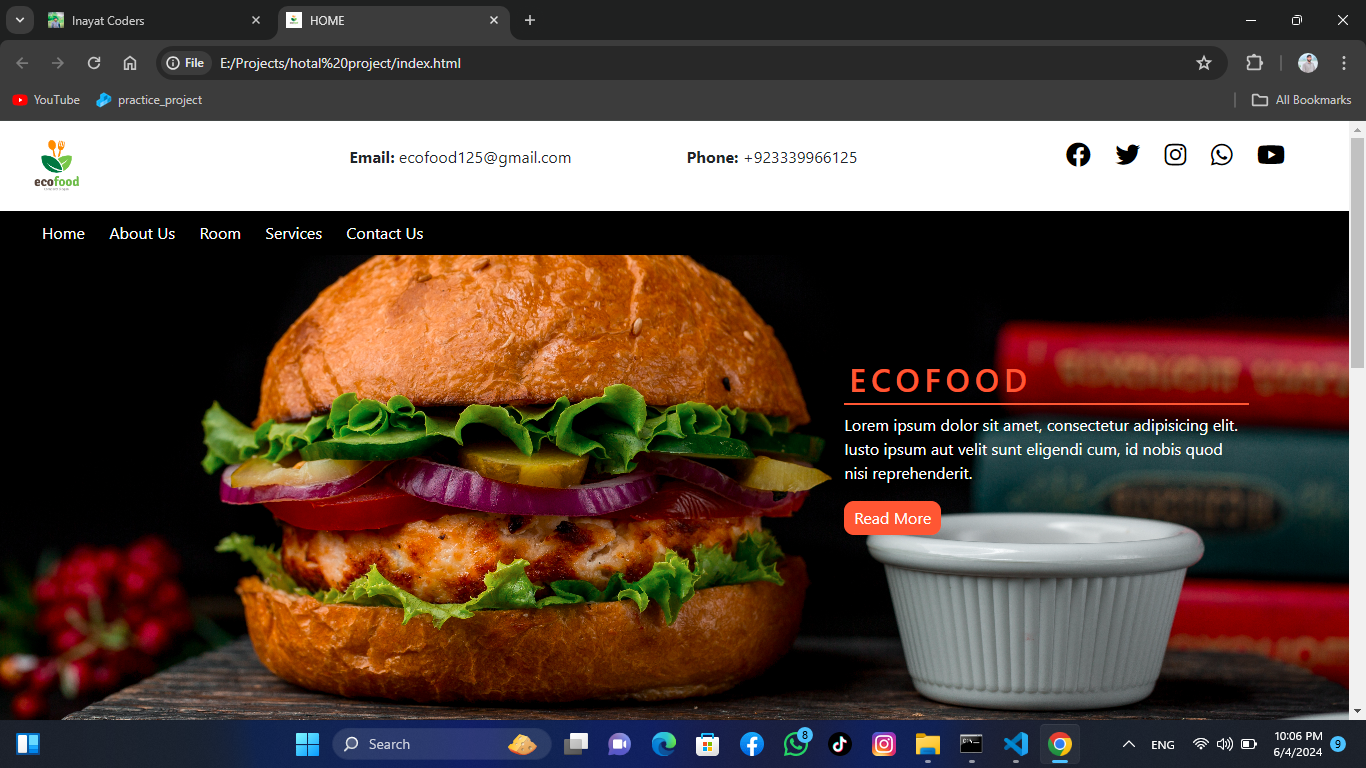Go to the About Us page

point(142,234)
